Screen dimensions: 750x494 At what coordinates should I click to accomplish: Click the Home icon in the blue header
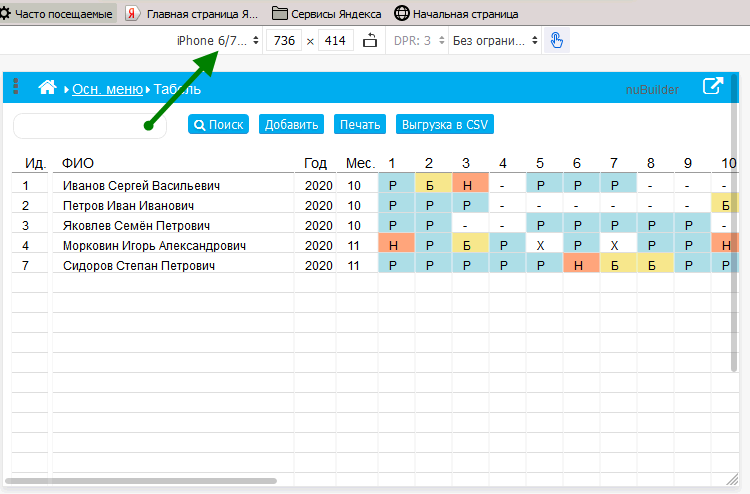coord(47,88)
